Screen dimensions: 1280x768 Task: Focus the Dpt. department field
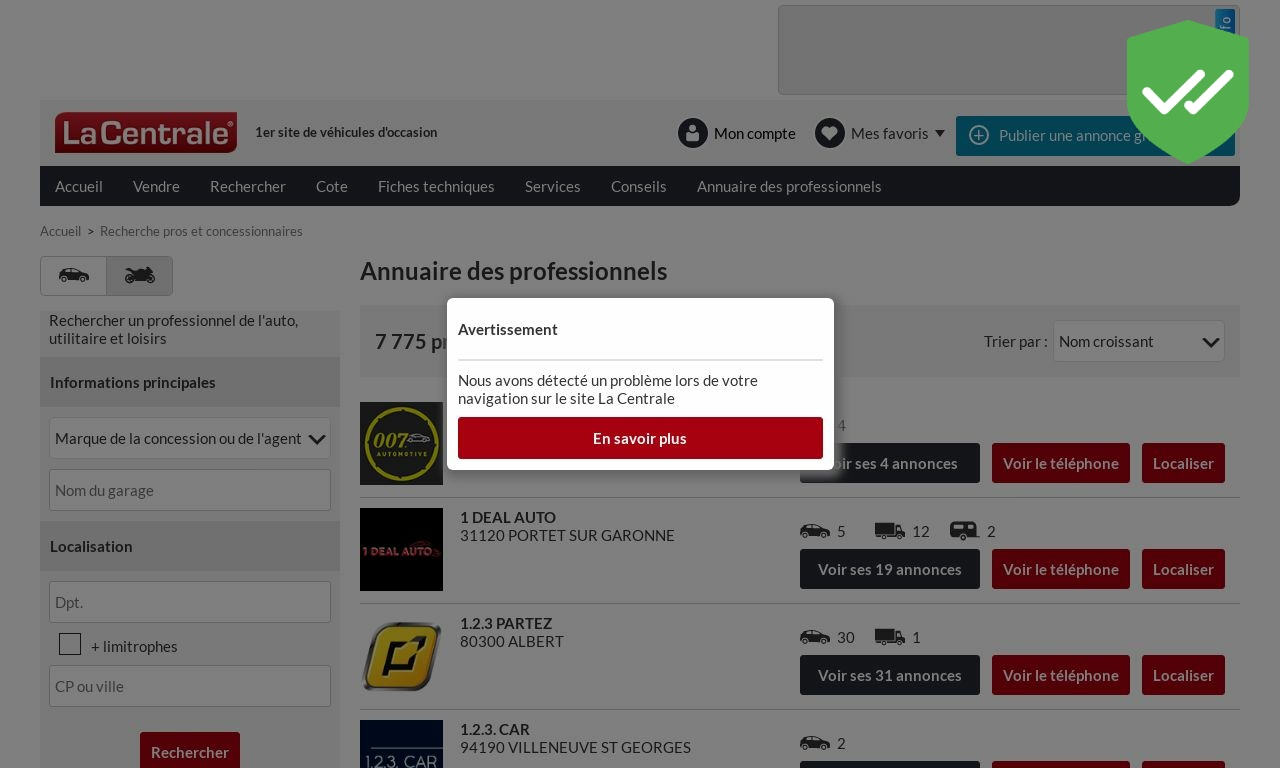pos(190,602)
